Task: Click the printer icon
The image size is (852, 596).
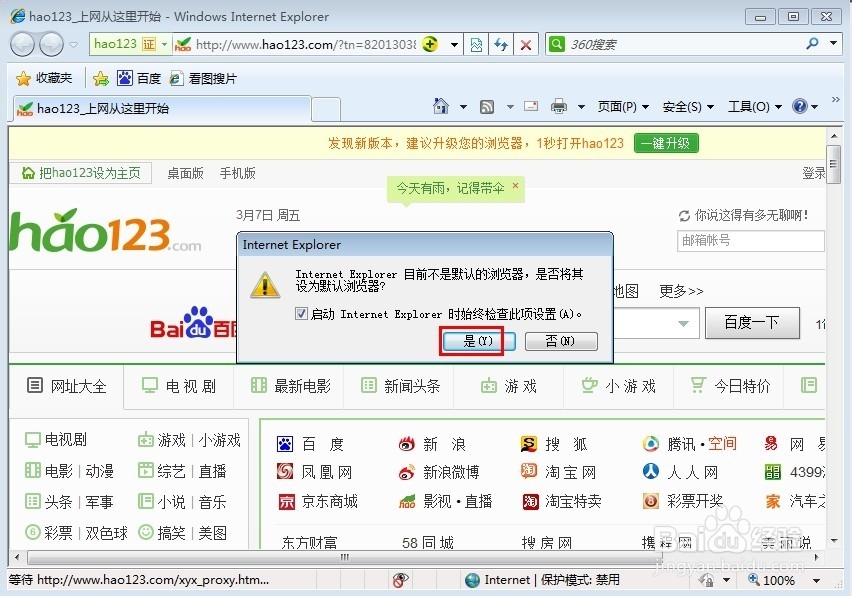Action: 557,105
